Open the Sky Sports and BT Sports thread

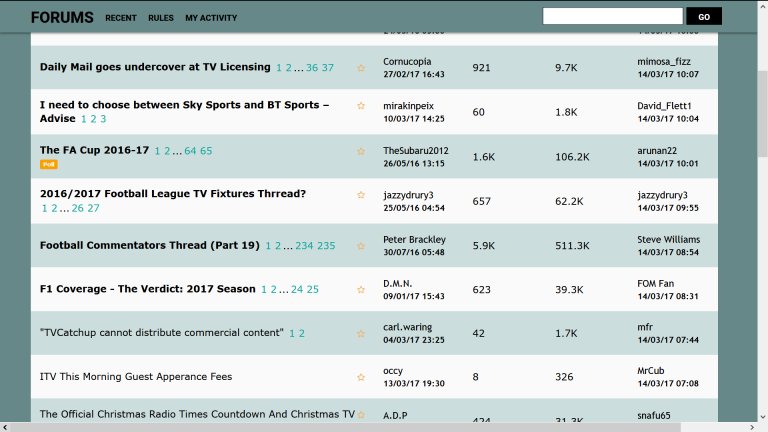(x=184, y=111)
